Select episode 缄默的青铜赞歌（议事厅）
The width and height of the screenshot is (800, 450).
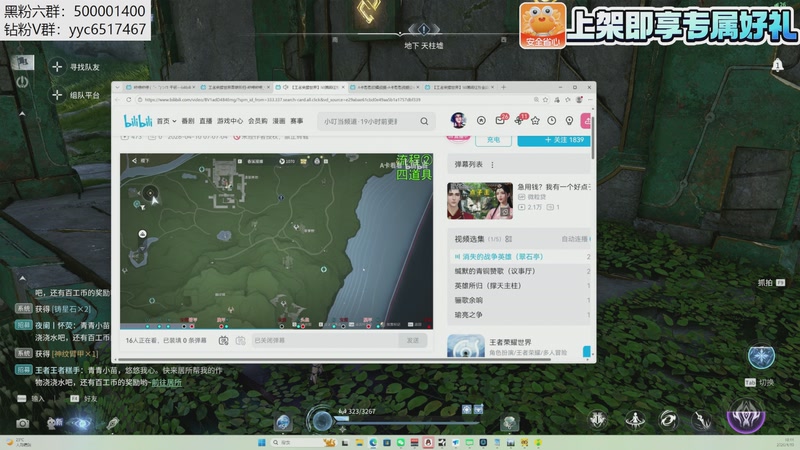click(x=519, y=271)
